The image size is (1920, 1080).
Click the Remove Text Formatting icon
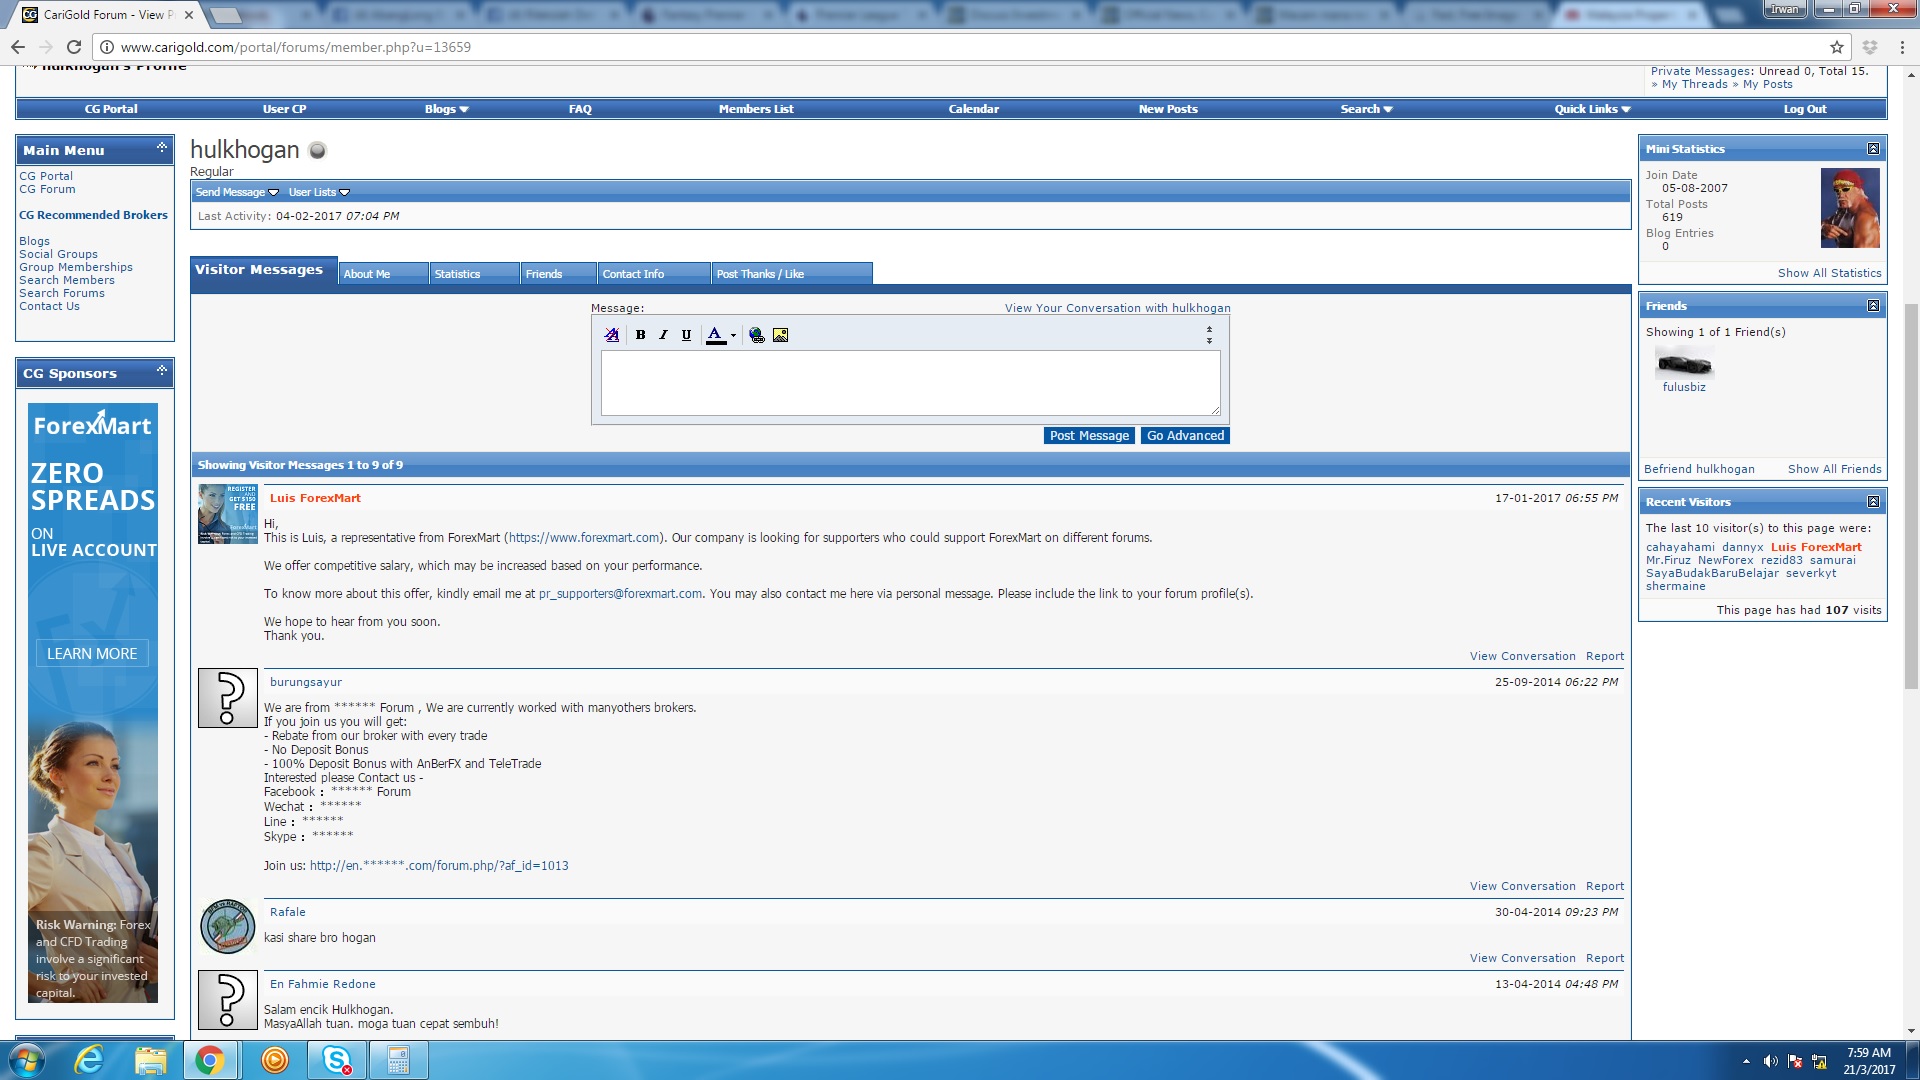pyautogui.click(x=612, y=335)
